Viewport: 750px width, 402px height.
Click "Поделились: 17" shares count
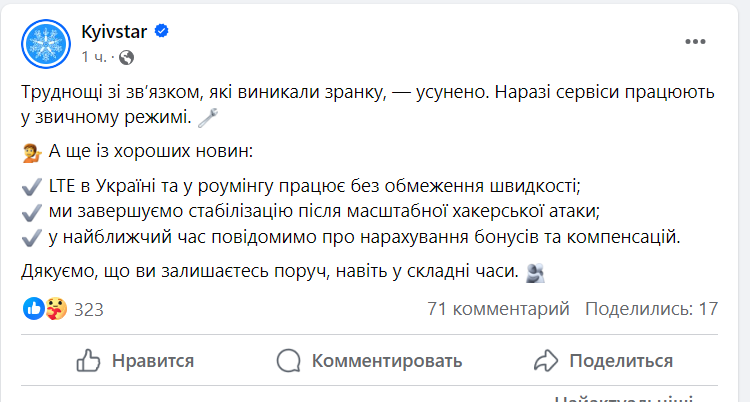(x=651, y=309)
